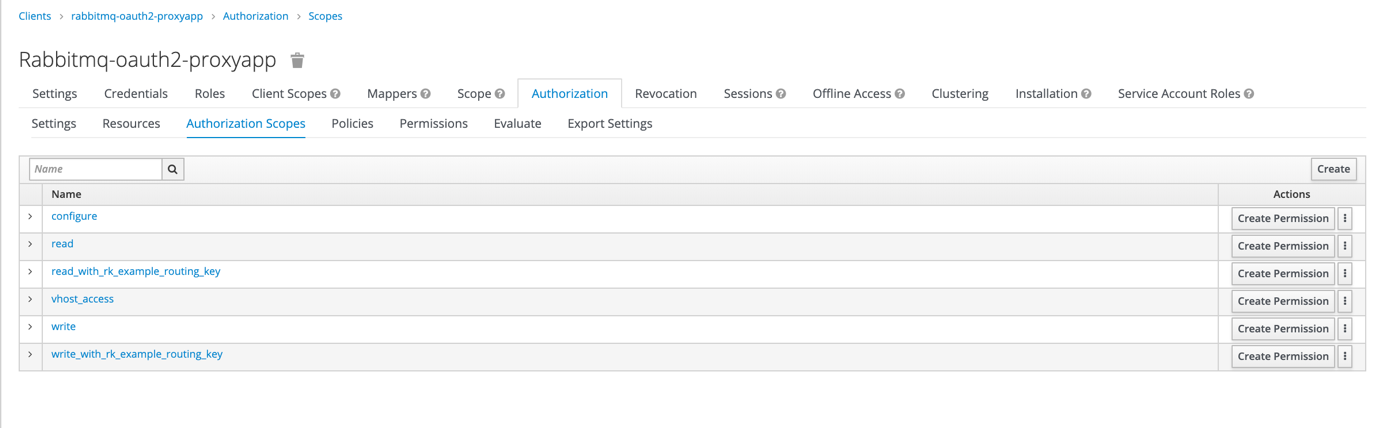Open kebab menu for write_with_rk_example_routing_key

pyautogui.click(x=1345, y=356)
